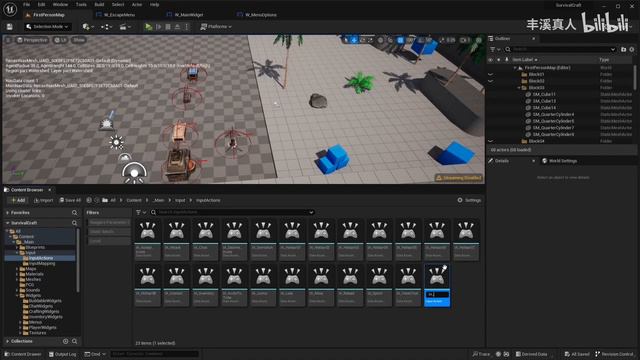Select SM_QuarterCylinder4 in the Outliner
Viewport: 640px width, 360px height.
553,114
